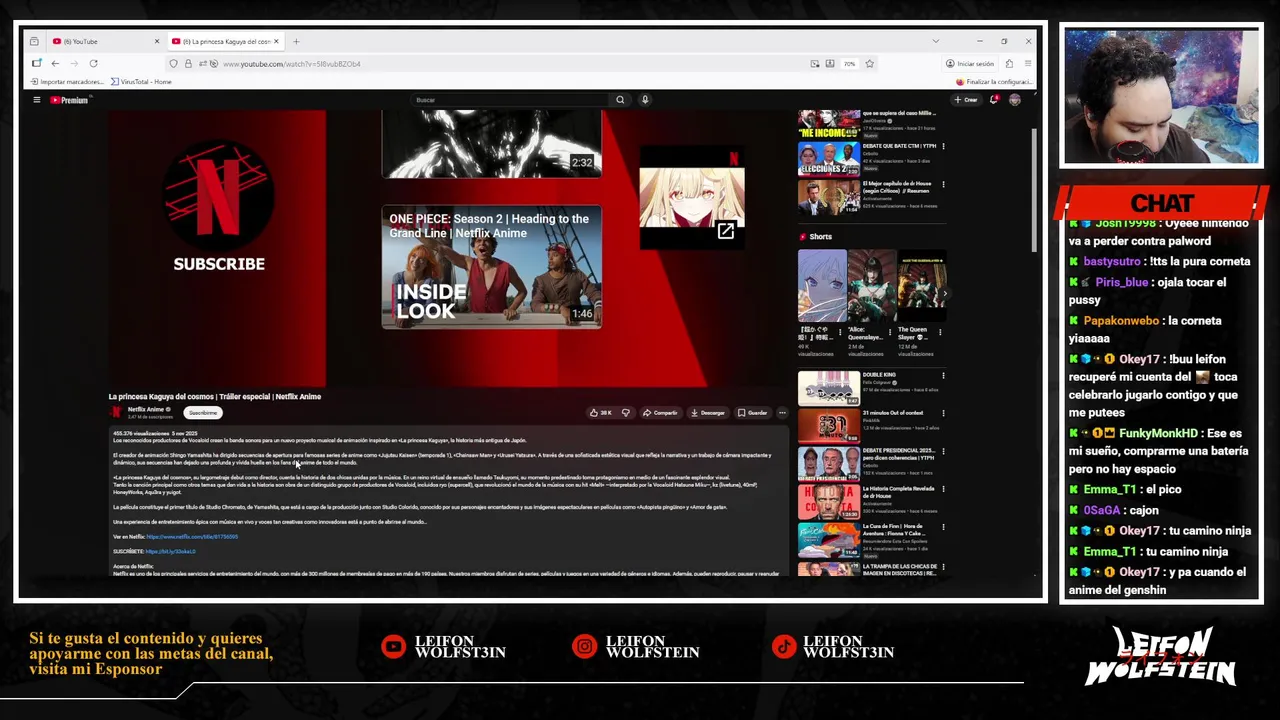The image size is (1280, 720).
Task: Open the tab list dropdown arrow
Action: (935, 41)
